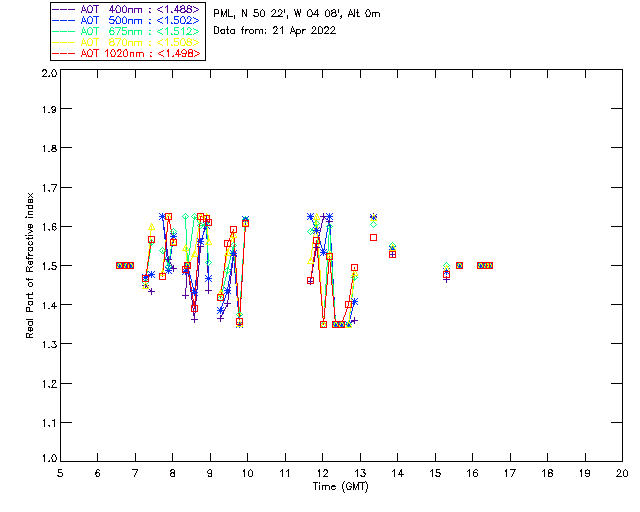Click the 'Real Part of Refractive Index' axis label
640x512 pixels.
32,265
